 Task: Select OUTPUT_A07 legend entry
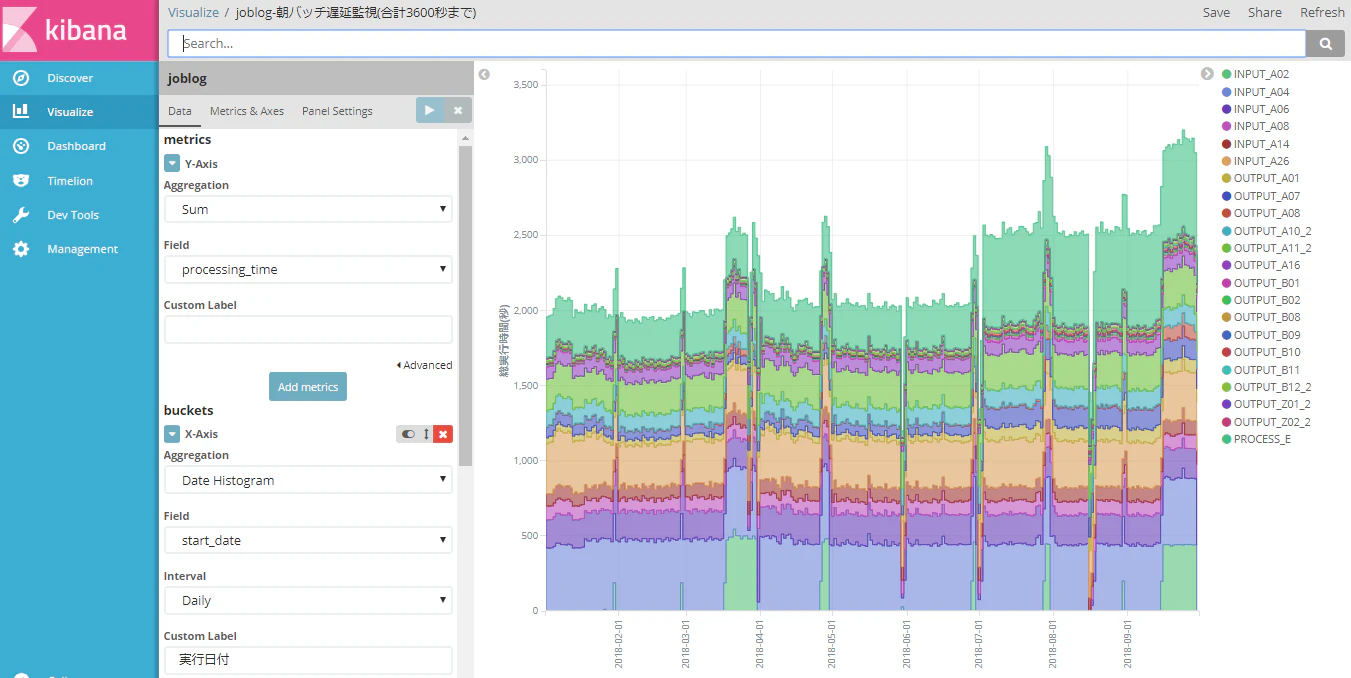point(1261,196)
